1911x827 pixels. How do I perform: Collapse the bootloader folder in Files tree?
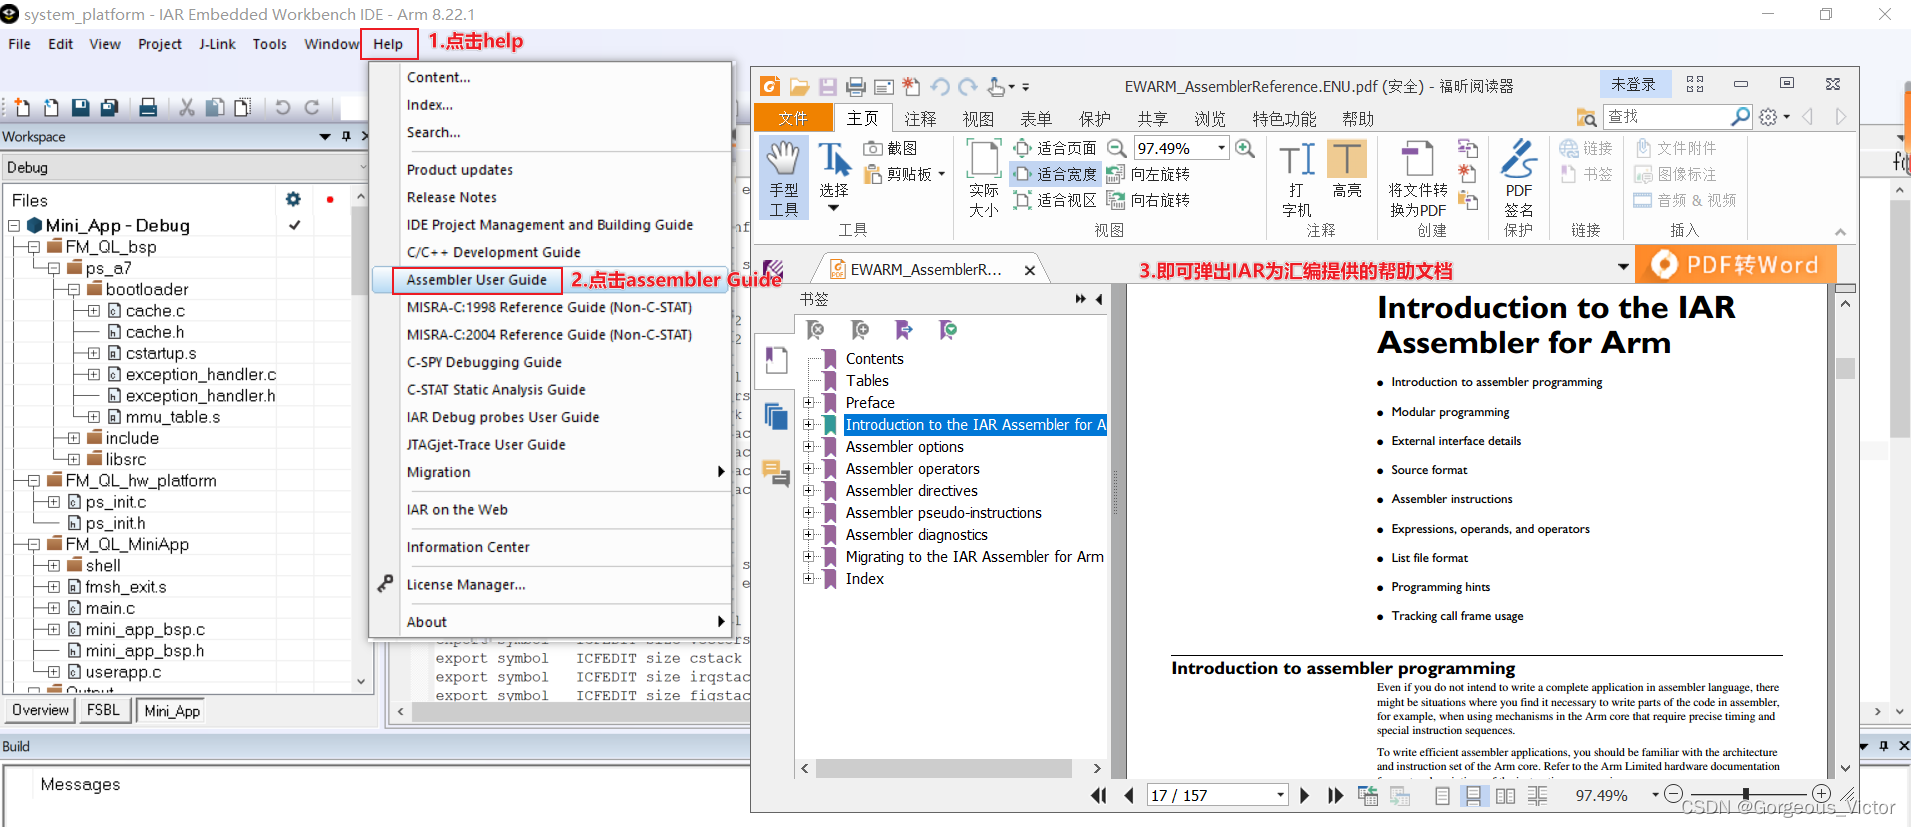(x=74, y=289)
